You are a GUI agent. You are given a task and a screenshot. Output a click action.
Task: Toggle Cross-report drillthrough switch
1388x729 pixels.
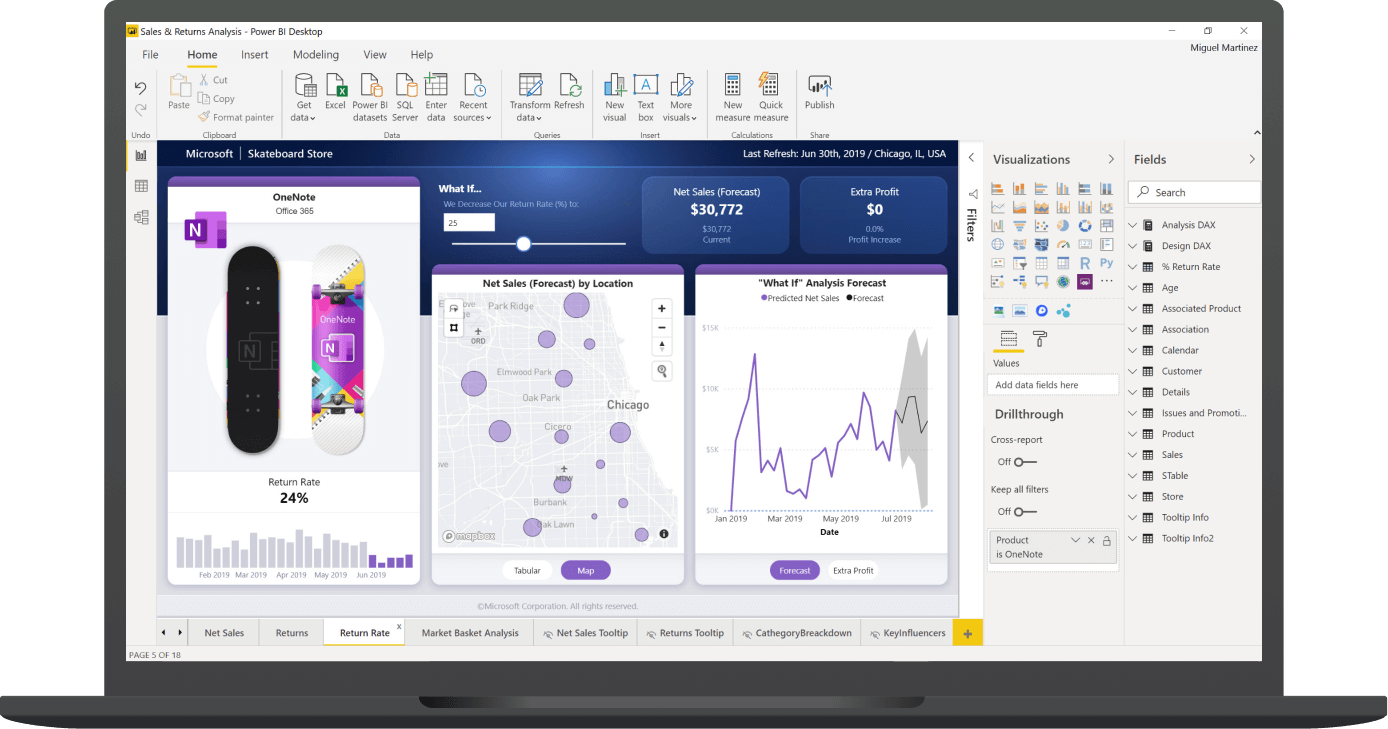(x=1024, y=462)
